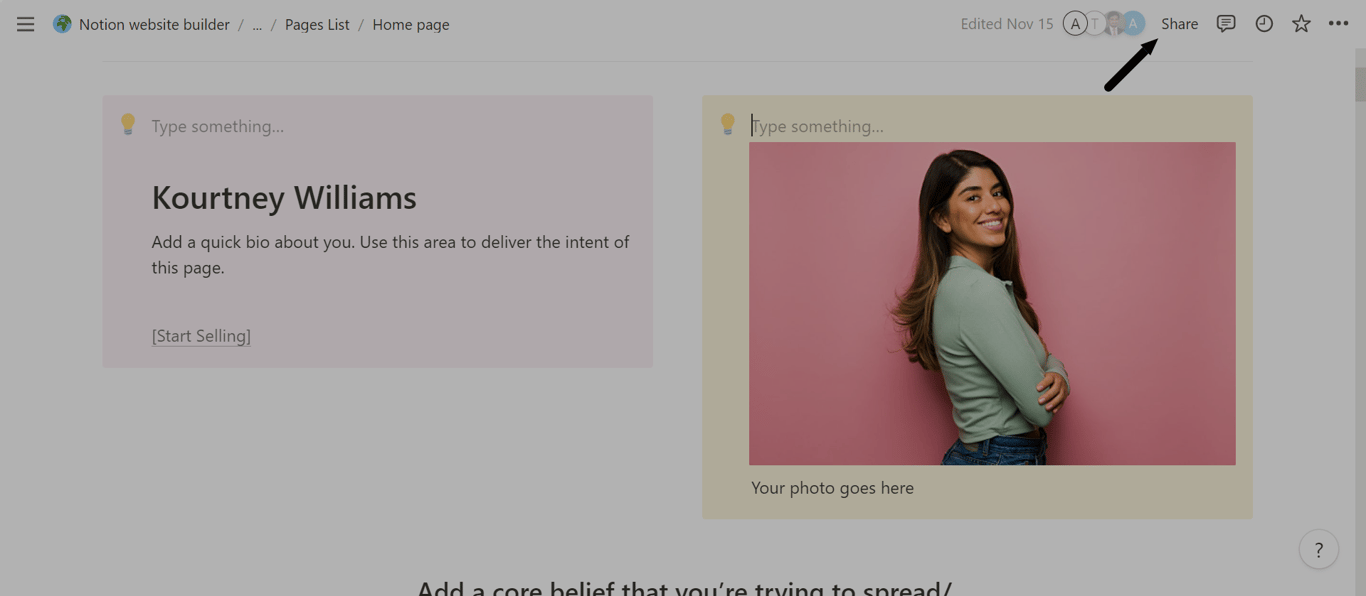This screenshot has width=1366, height=596.
Task: Click the lightbulb icon in the photo callout
Action: 727,124
